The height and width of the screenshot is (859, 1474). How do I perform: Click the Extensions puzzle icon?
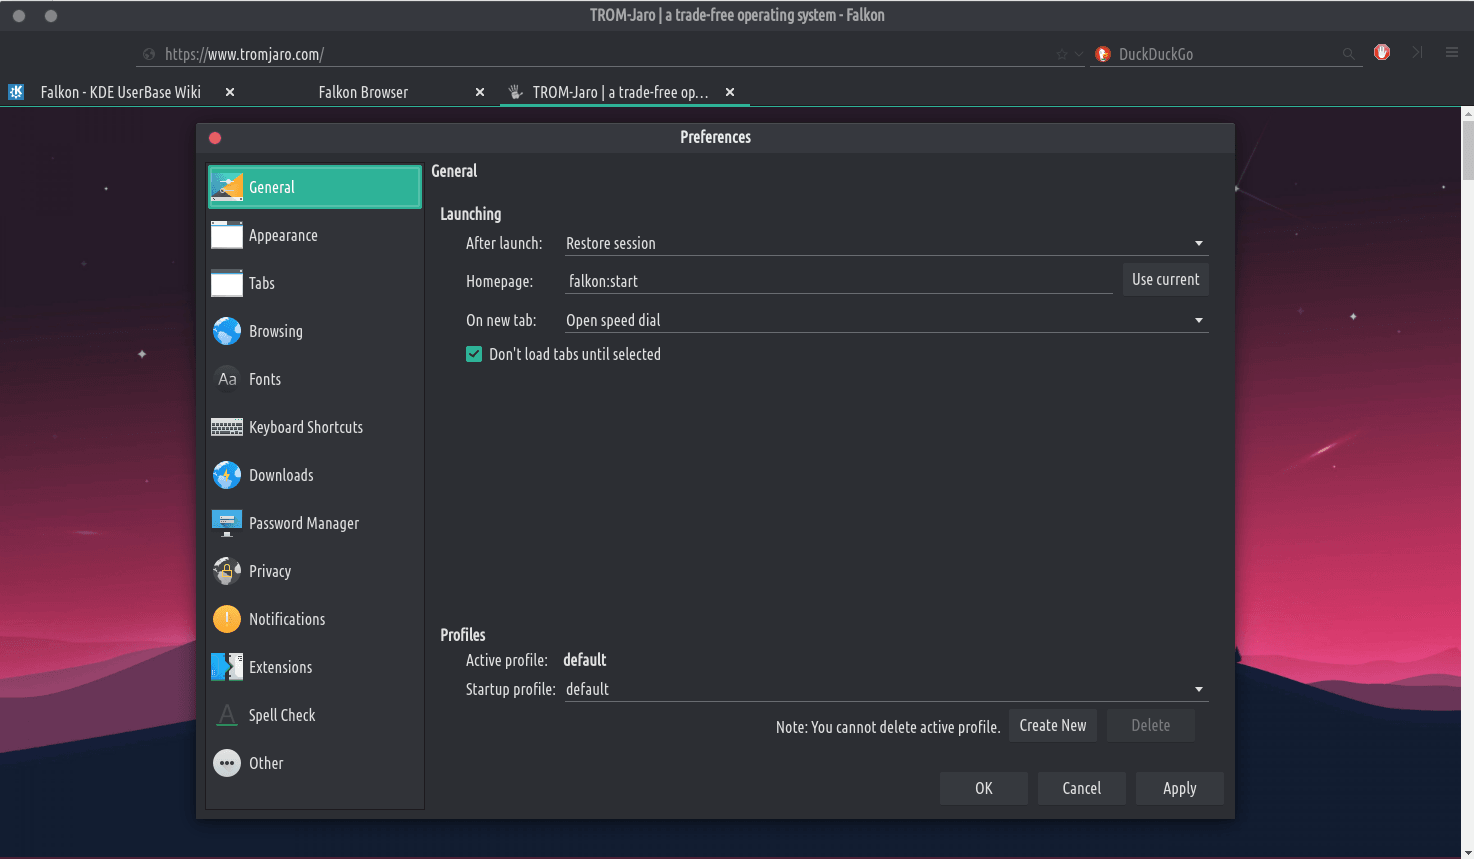click(x=227, y=667)
